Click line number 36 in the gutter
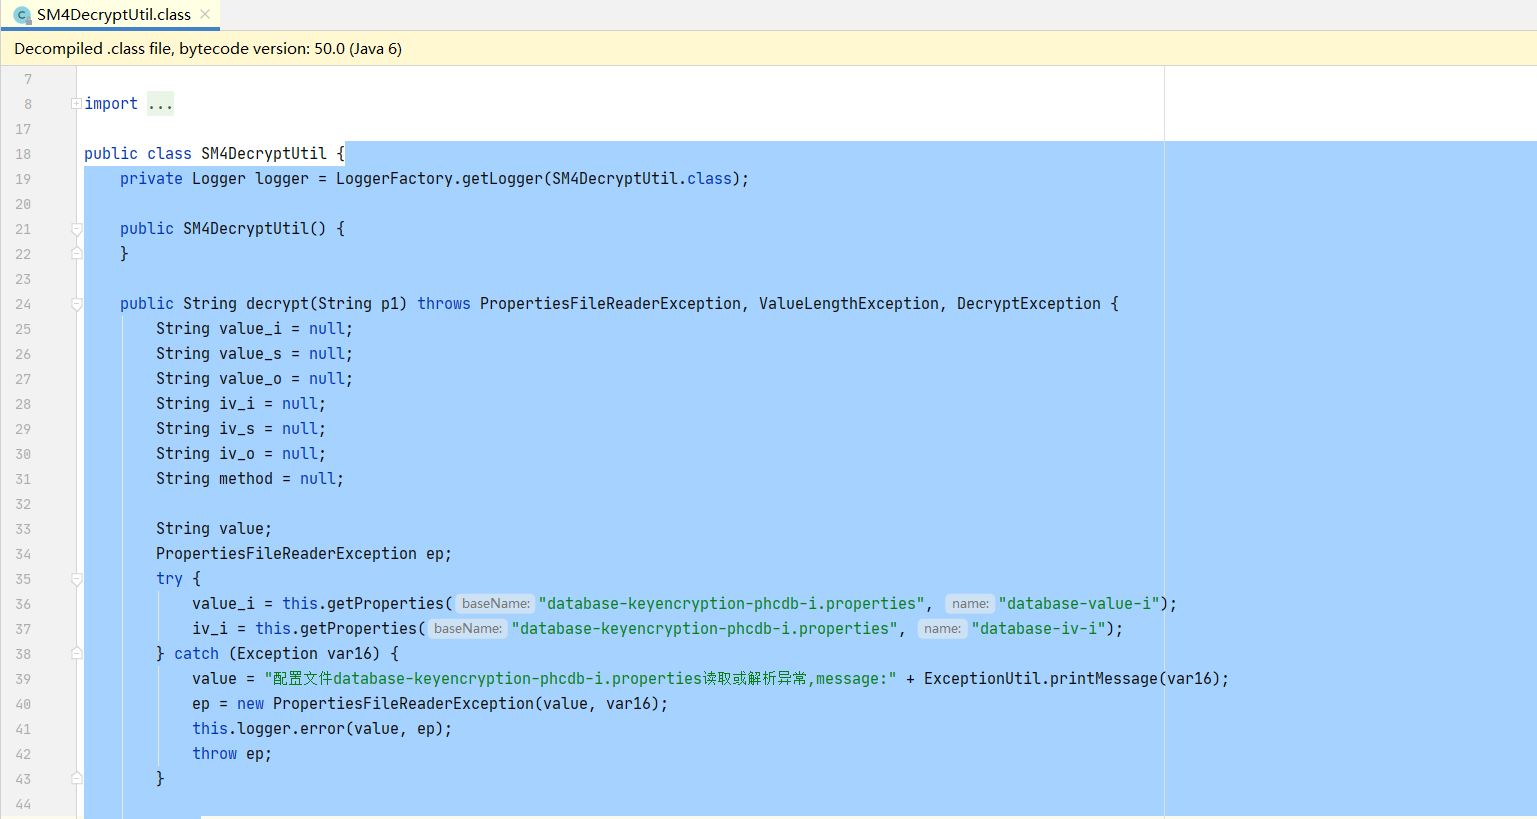1537x819 pixels. 23,604
